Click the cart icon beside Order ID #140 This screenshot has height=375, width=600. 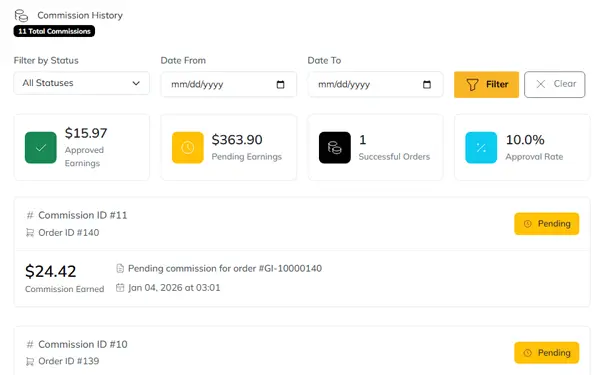pos(30,233)
